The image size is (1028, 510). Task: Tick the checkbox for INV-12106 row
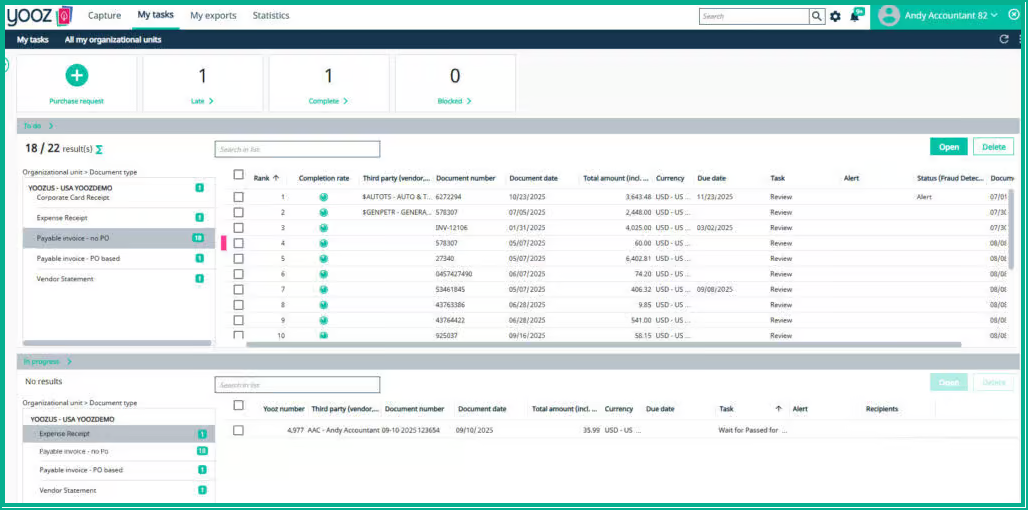click(x=239, y=227)
